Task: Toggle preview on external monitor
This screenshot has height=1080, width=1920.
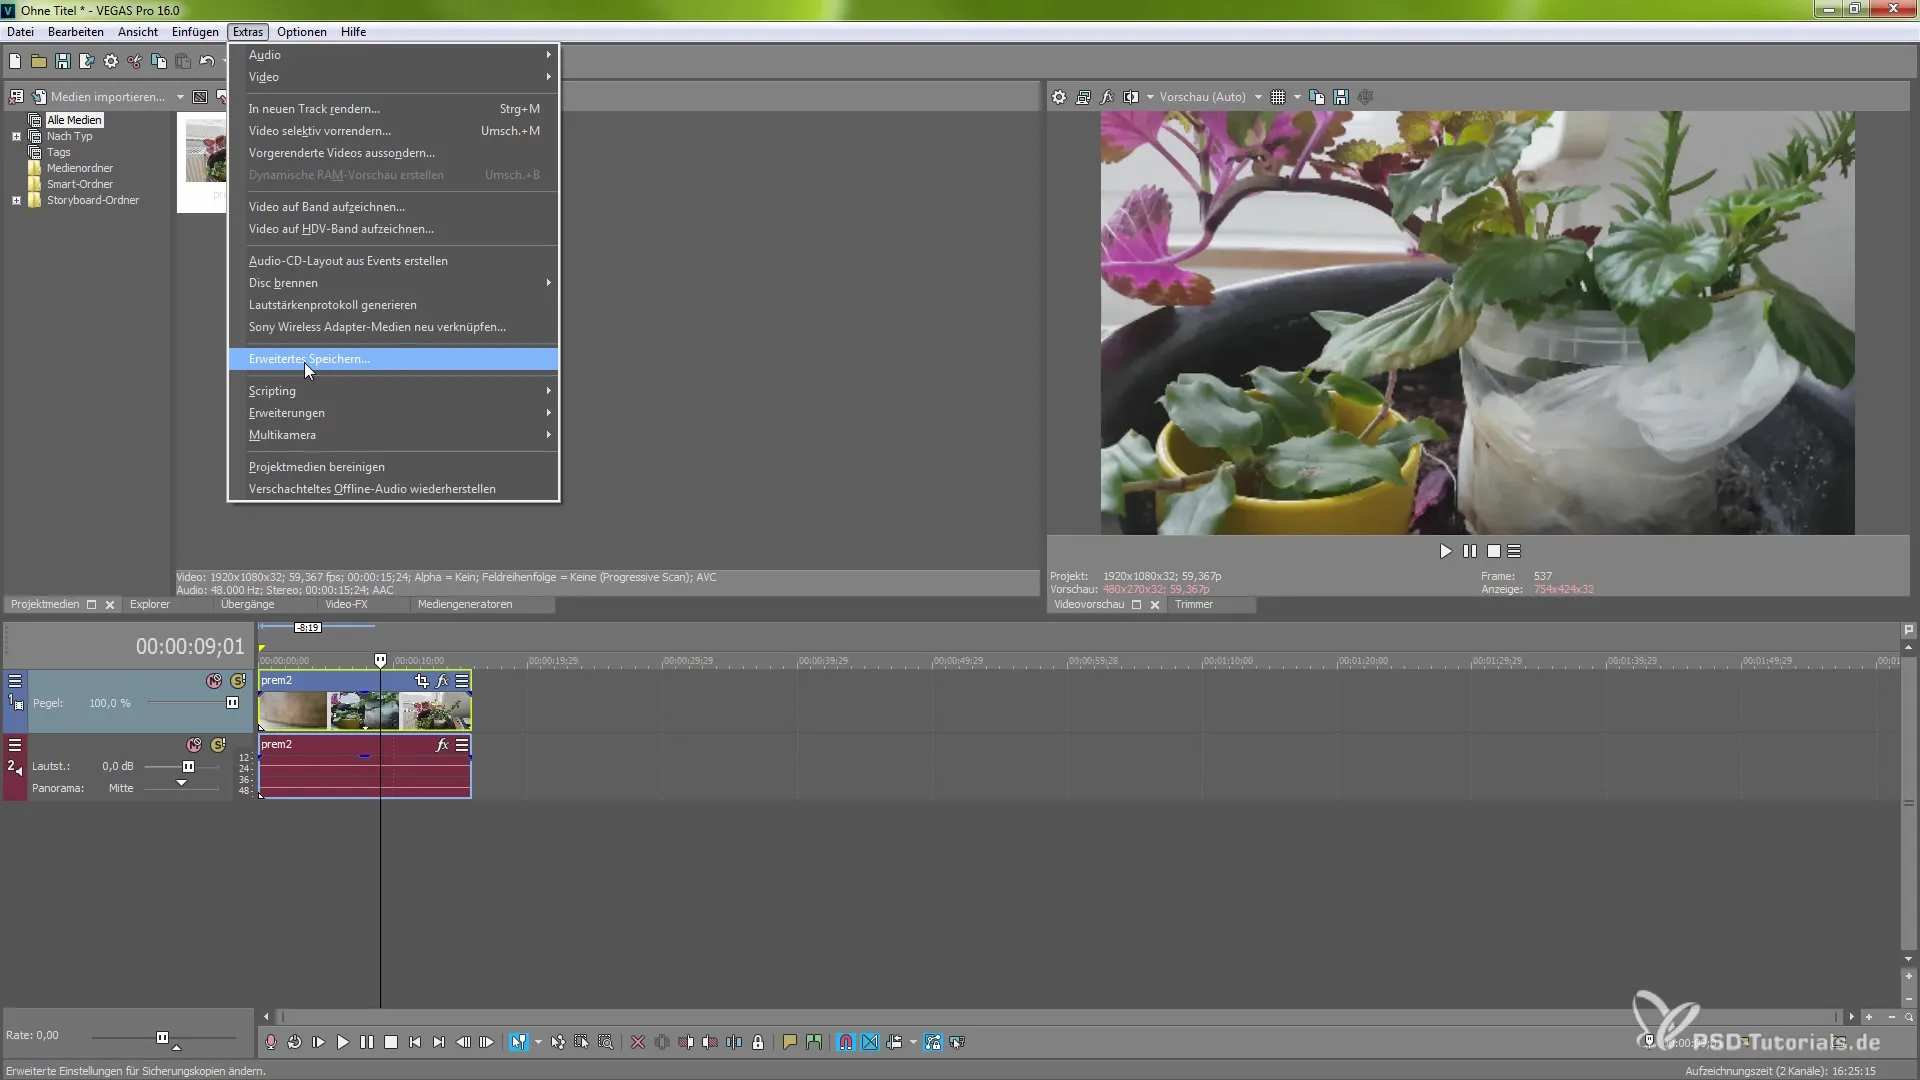Action: 1083,97
